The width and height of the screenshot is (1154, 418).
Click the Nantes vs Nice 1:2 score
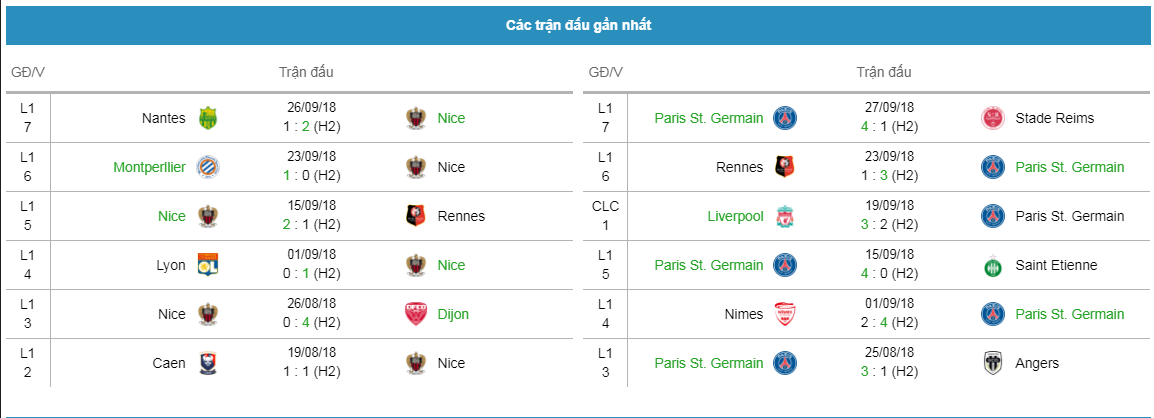309,127
